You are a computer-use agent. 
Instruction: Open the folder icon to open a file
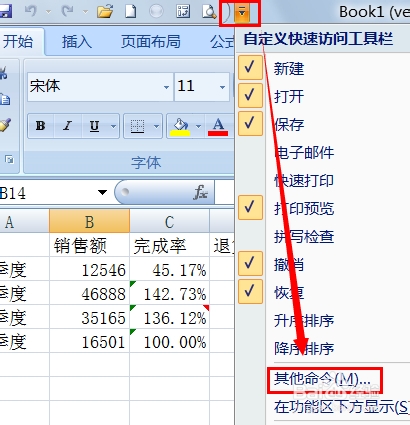[x=105, y=12]
